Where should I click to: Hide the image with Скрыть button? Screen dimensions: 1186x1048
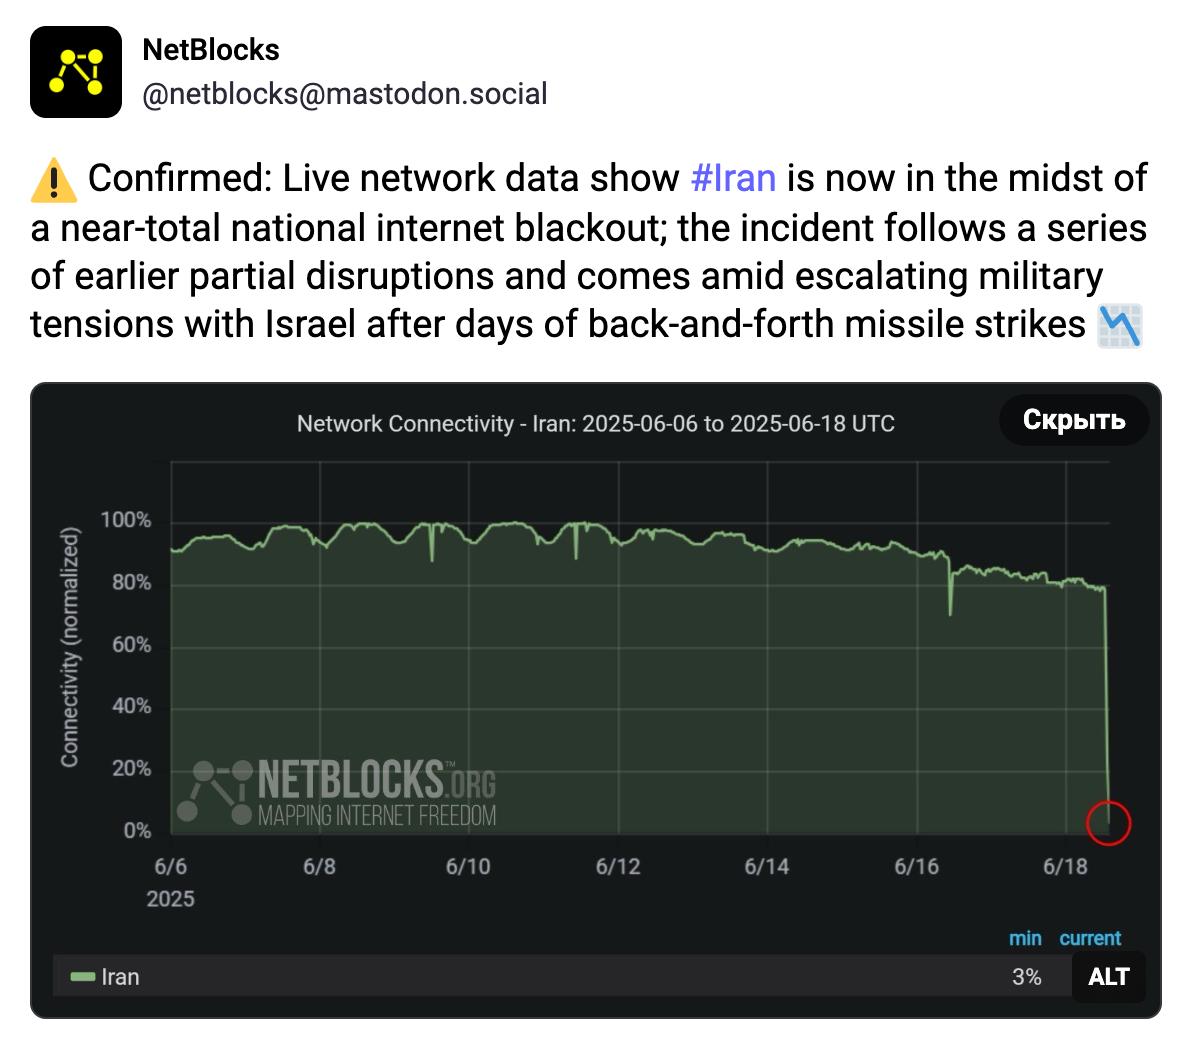(1074, 420)
